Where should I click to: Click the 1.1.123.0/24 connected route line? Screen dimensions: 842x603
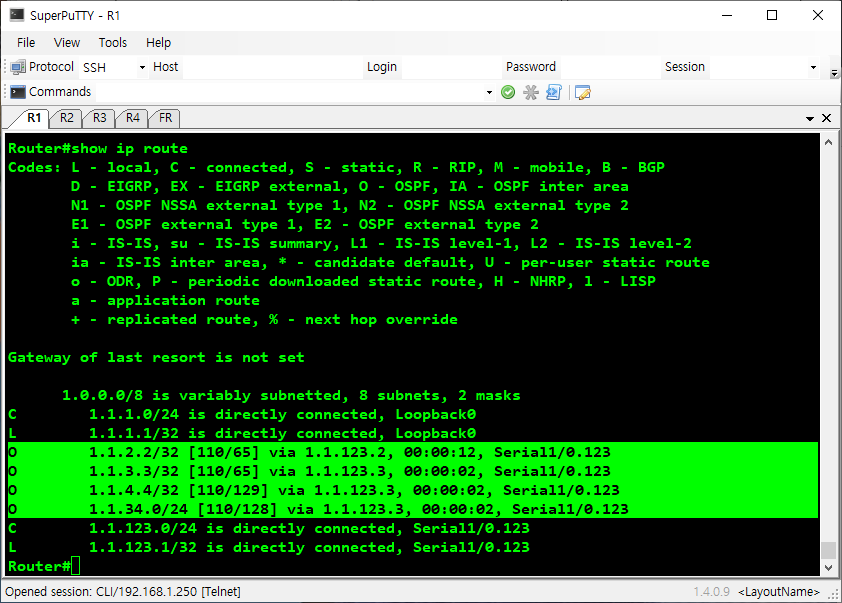click(268, 528)
